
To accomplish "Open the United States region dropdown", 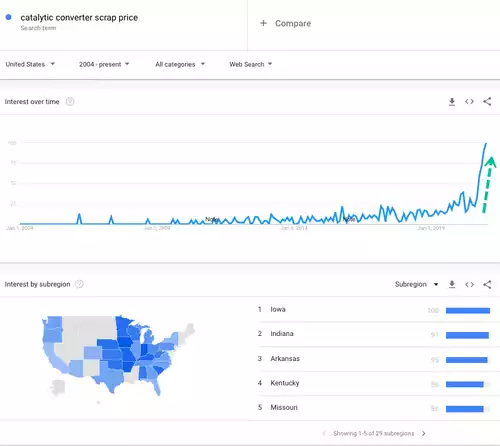I will click(x=30, y=64).
